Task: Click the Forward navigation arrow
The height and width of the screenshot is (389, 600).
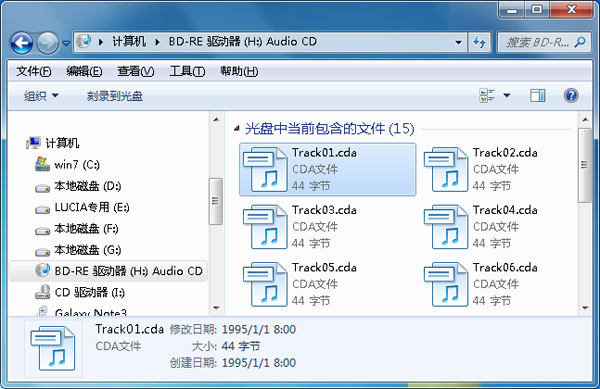Action: point(47,42)
